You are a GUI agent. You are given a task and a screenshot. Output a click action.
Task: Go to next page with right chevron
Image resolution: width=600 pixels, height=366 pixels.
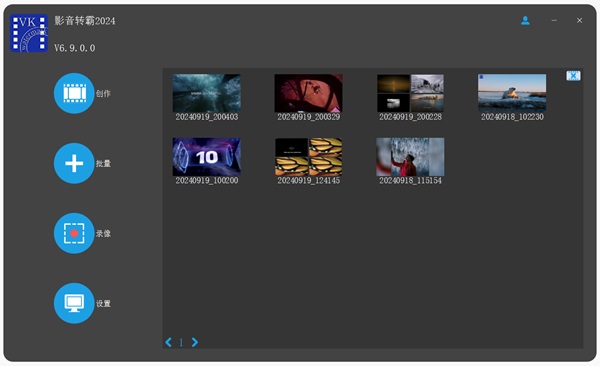pos(194,342)
